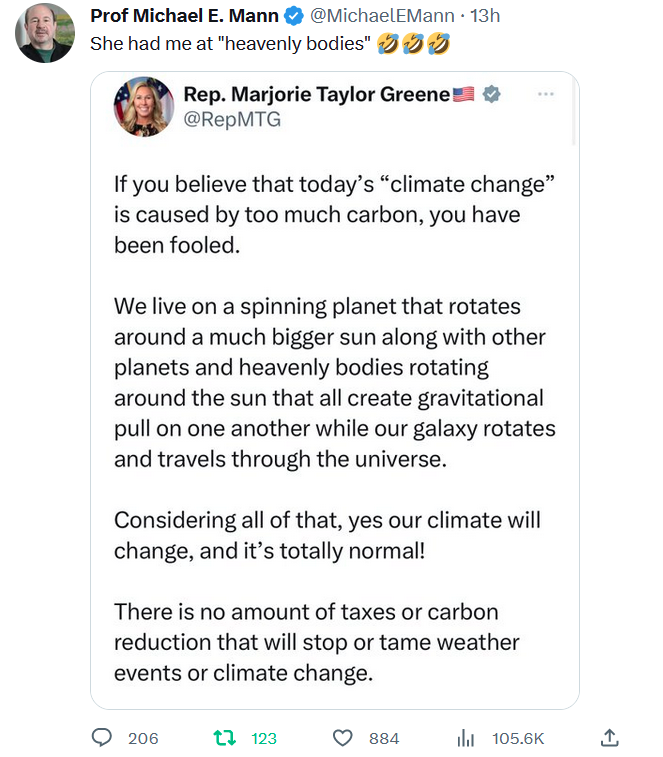Viewport: 663px width, 757px height.
Task: Toggle the heart like button
Action: point(343,738)
